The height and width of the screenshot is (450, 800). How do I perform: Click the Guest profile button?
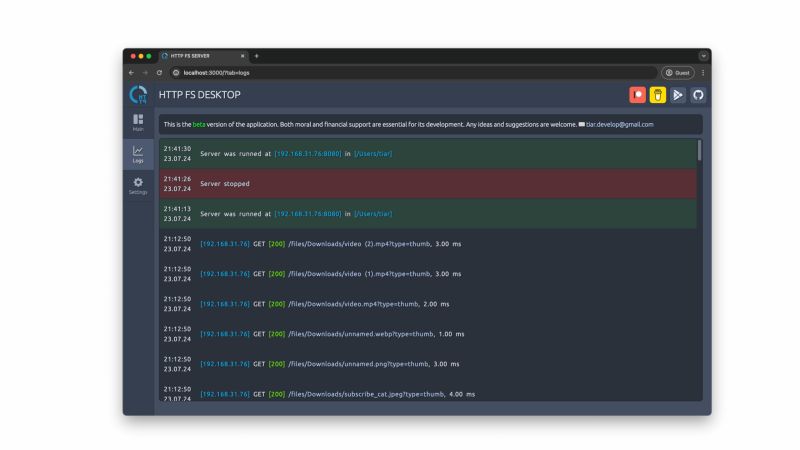click(x=678, y=73)
